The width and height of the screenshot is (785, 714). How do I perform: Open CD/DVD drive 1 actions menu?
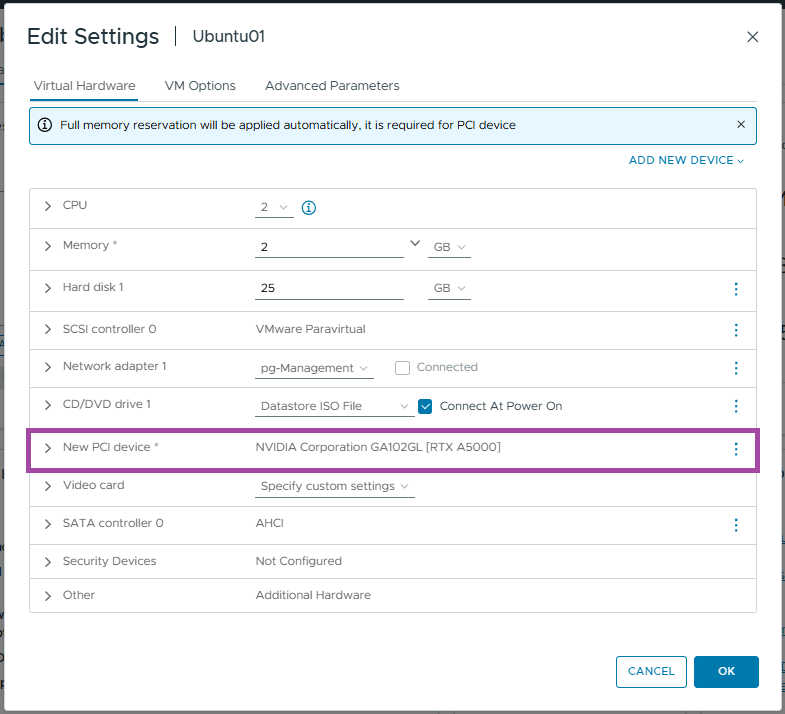[x=736, y=406]
